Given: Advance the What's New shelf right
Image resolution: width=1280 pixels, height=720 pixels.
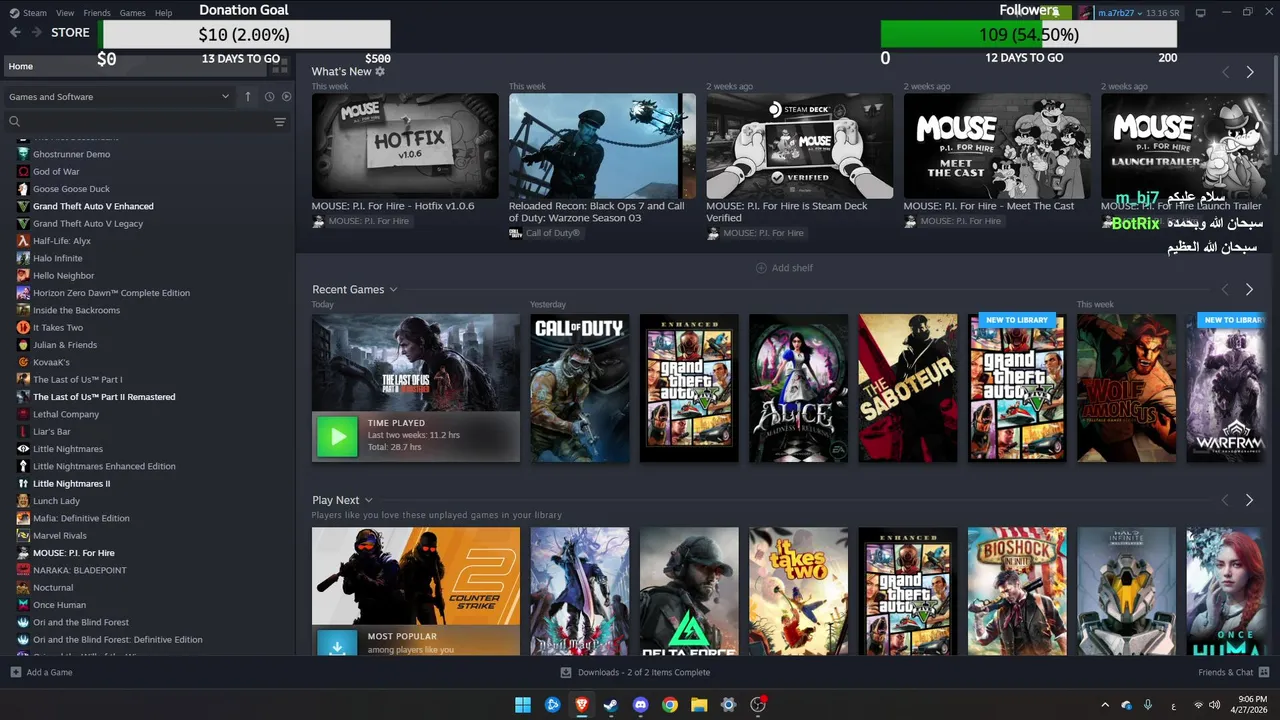Looking at the screenshot, I should [x=1249, y=72].
